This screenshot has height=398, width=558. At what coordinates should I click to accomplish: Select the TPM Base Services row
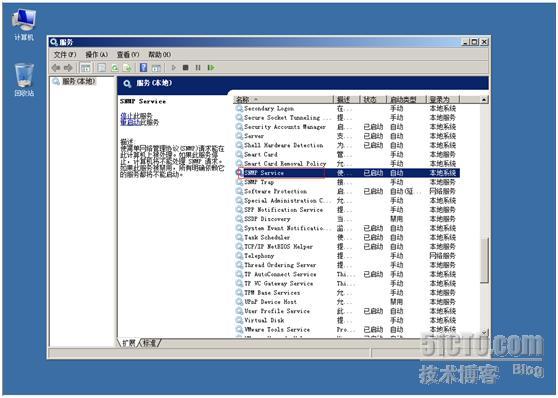tap(347, 293)
